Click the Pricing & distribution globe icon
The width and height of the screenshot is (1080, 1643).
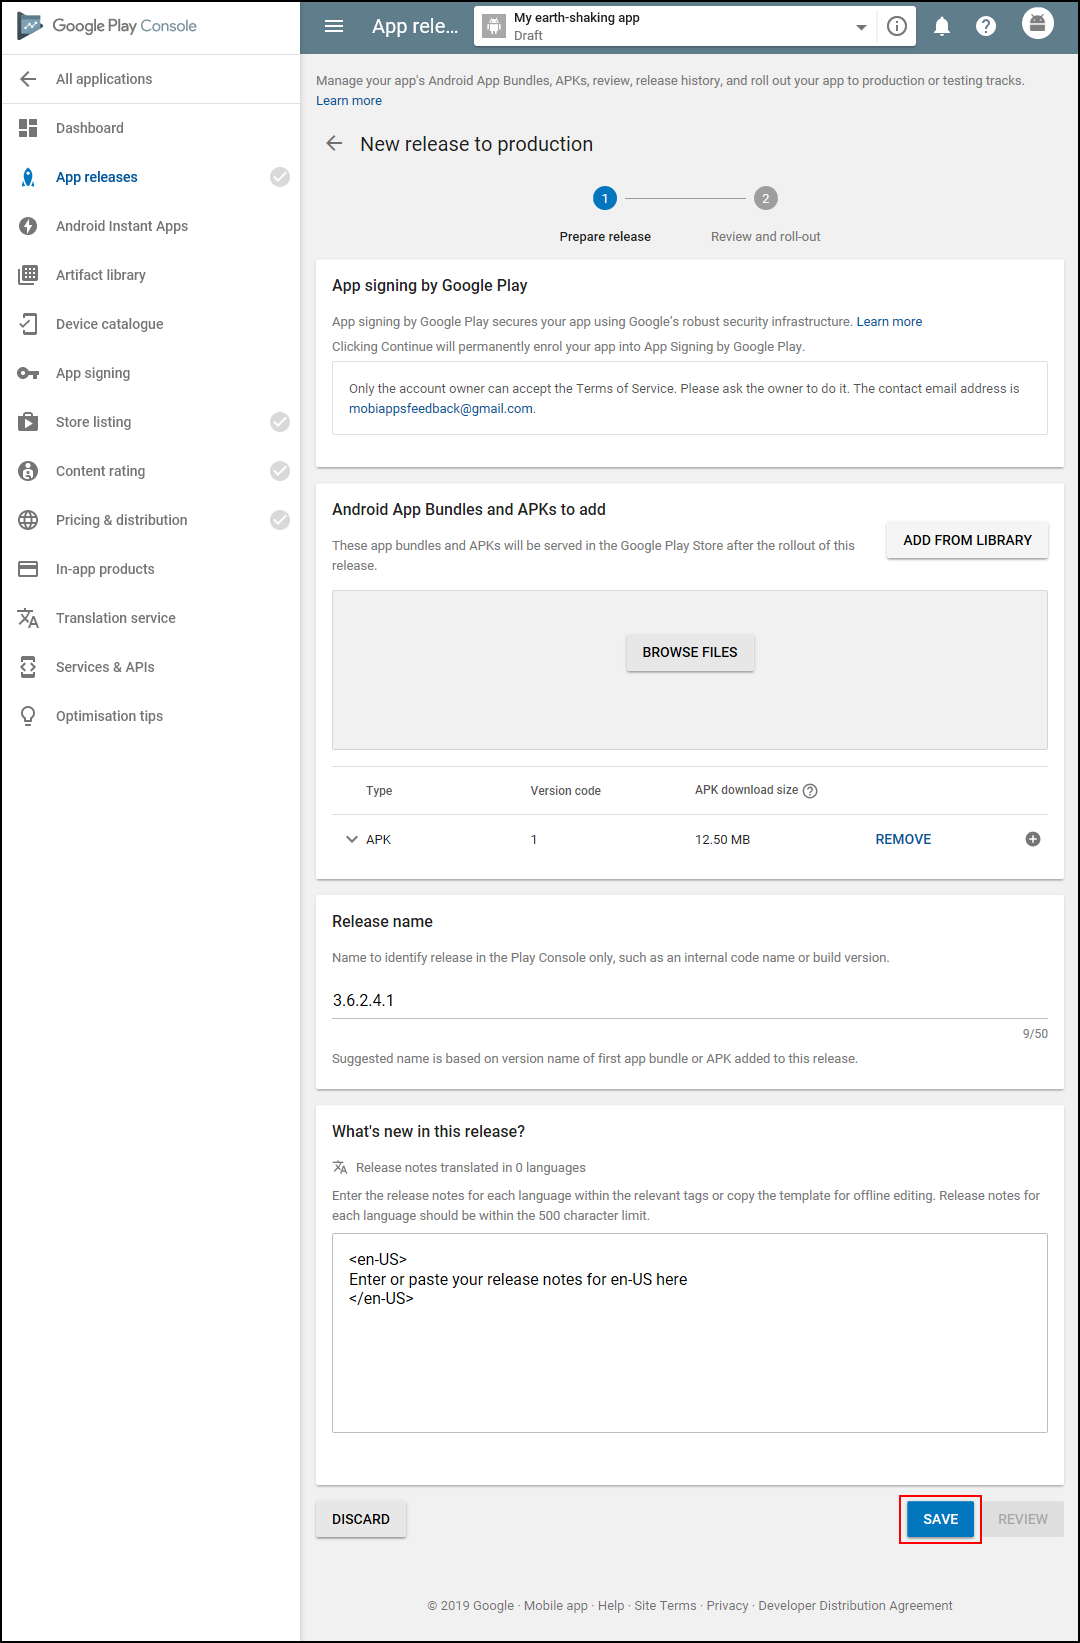pyautogui.click(x=28, y=520)
